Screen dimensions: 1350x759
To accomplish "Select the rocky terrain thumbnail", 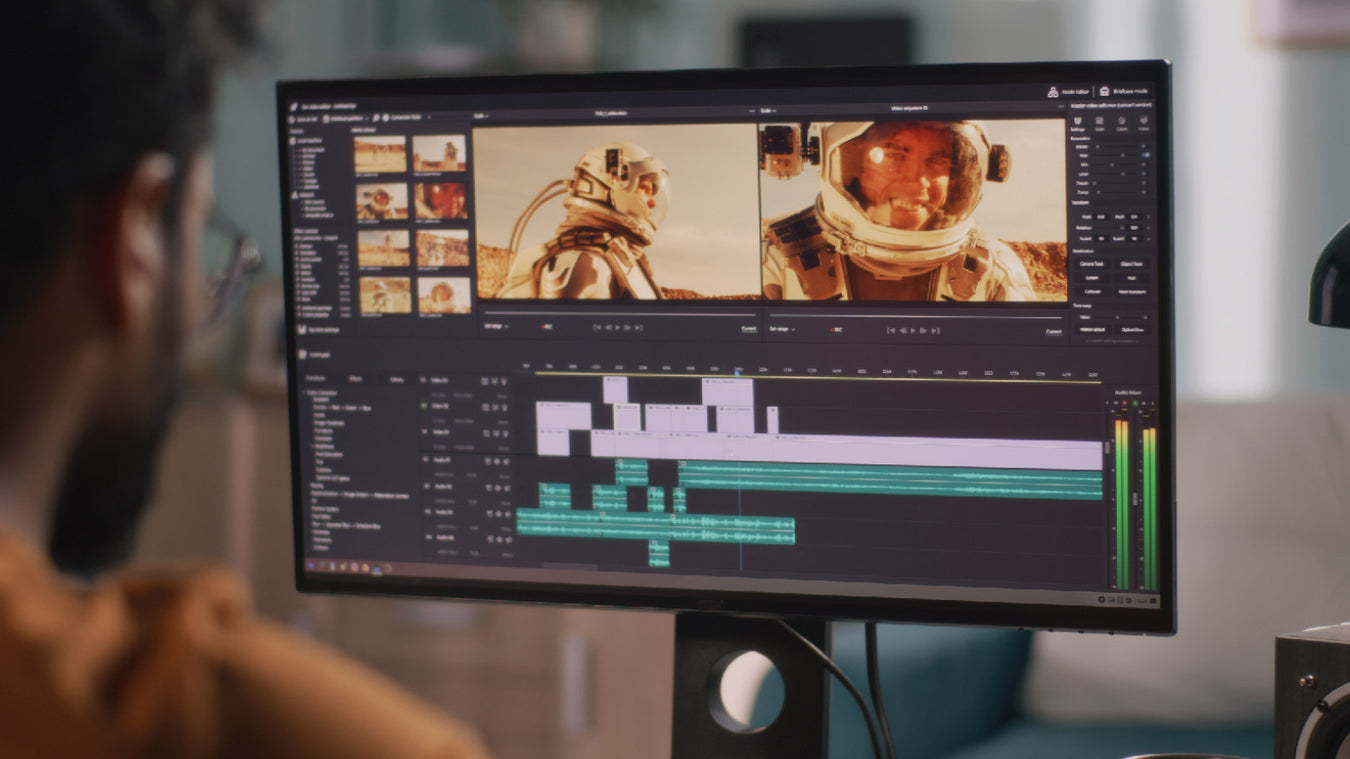I will (442, 247).
